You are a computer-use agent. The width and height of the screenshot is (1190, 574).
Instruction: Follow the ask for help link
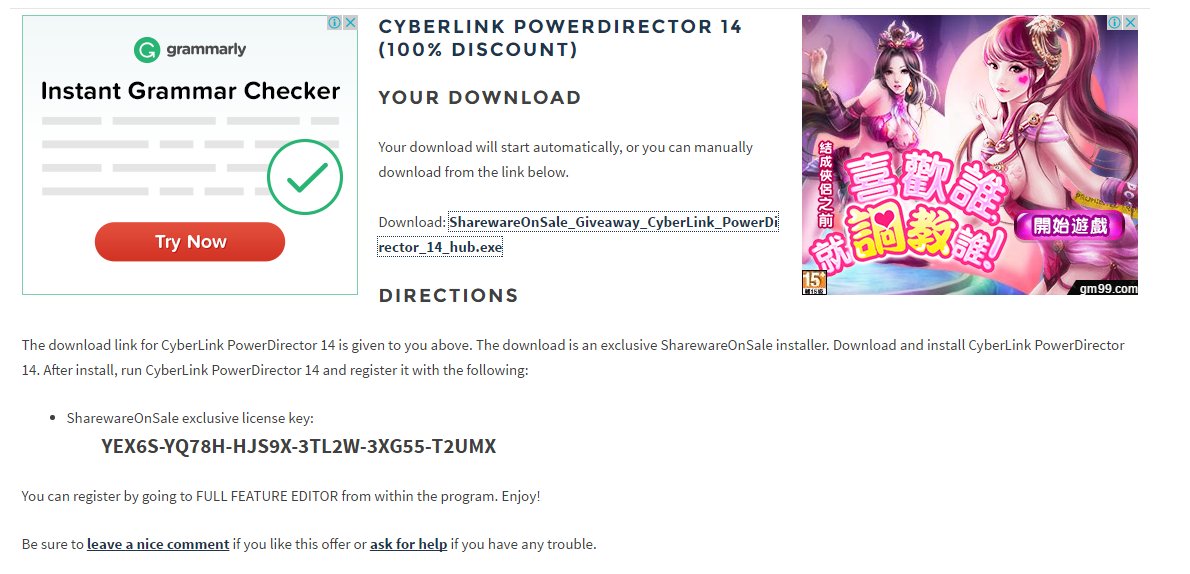pyautogui.click(x=408, y=544)
